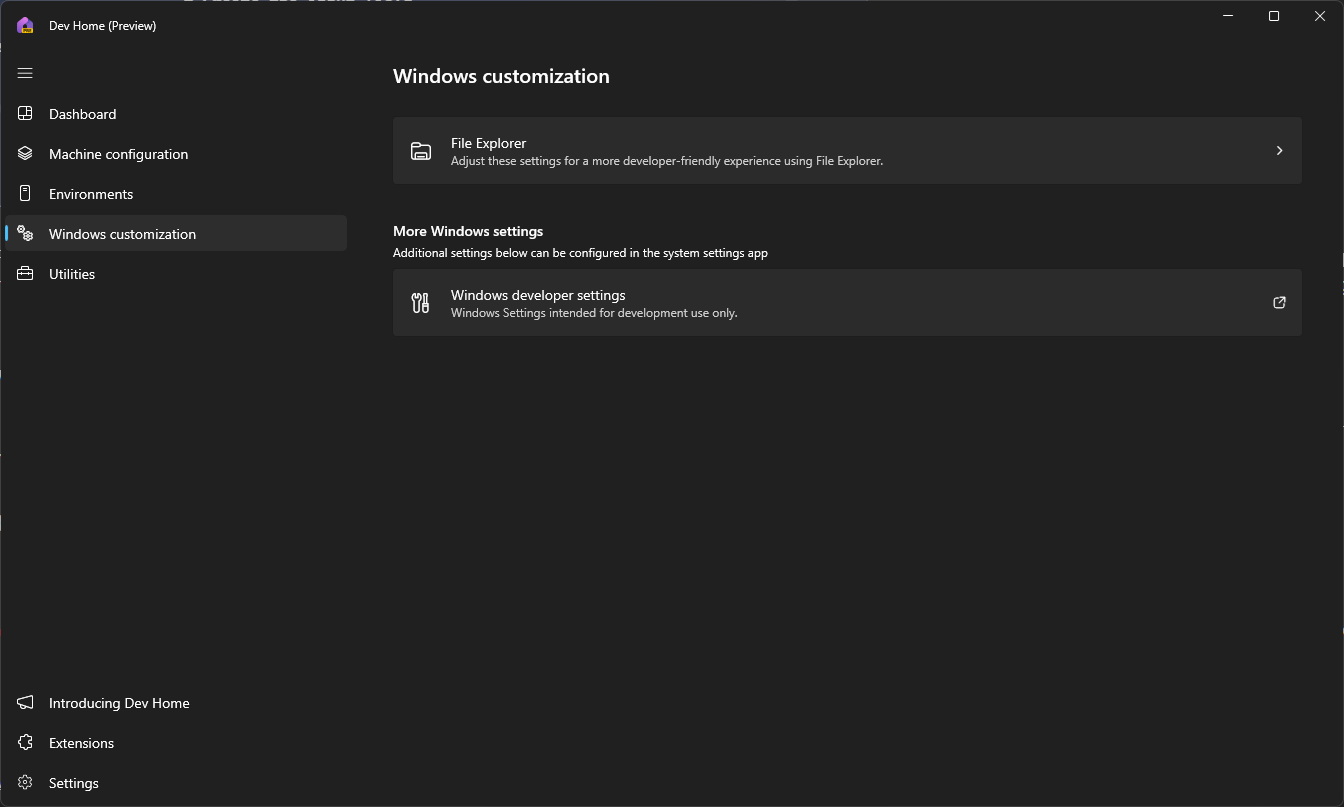
Task: Expand the File Explorer settings chevron
Action: pyautogui.click(x=1279, y=150)
